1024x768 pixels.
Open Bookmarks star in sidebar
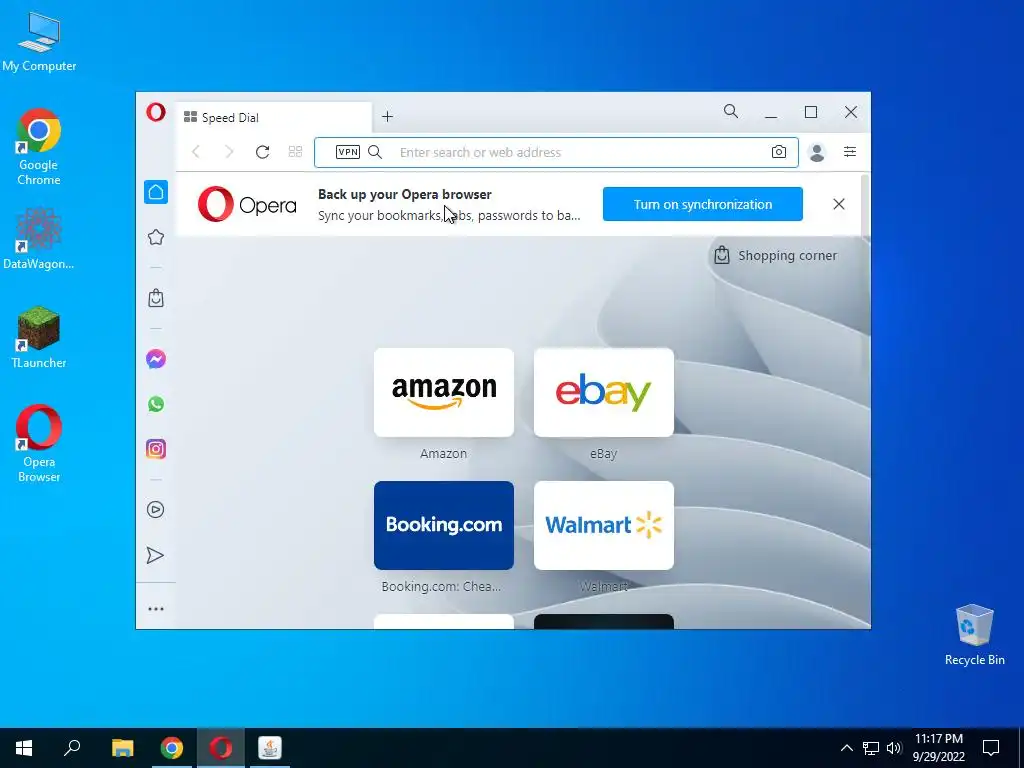coord(156,237)
